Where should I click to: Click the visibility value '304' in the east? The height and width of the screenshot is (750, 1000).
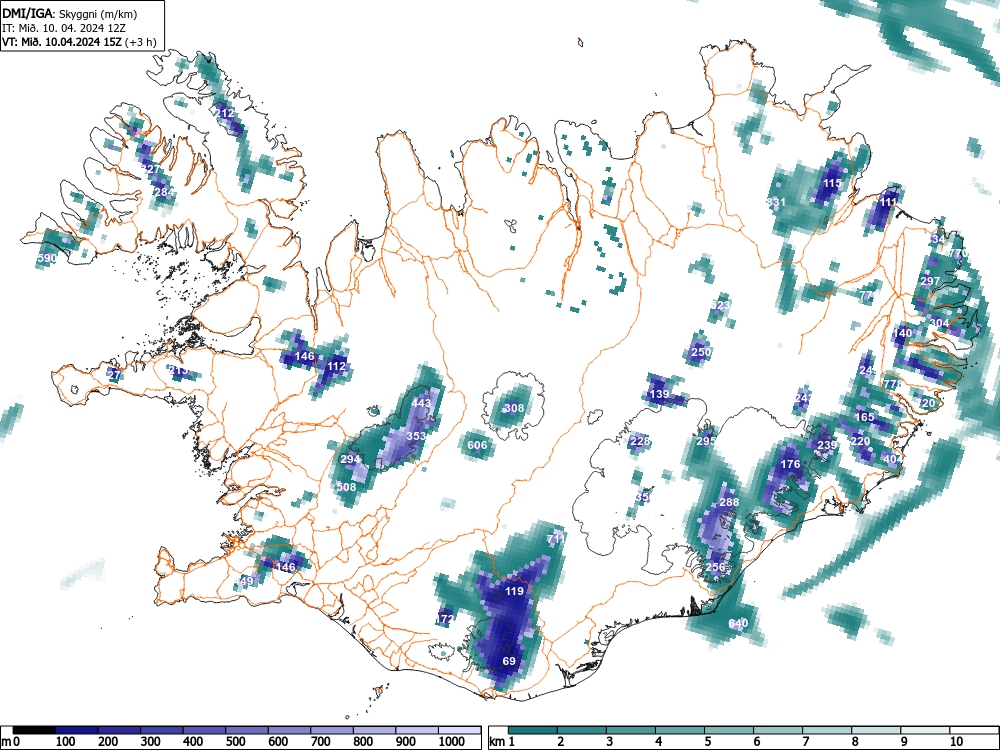pos(939,323)
